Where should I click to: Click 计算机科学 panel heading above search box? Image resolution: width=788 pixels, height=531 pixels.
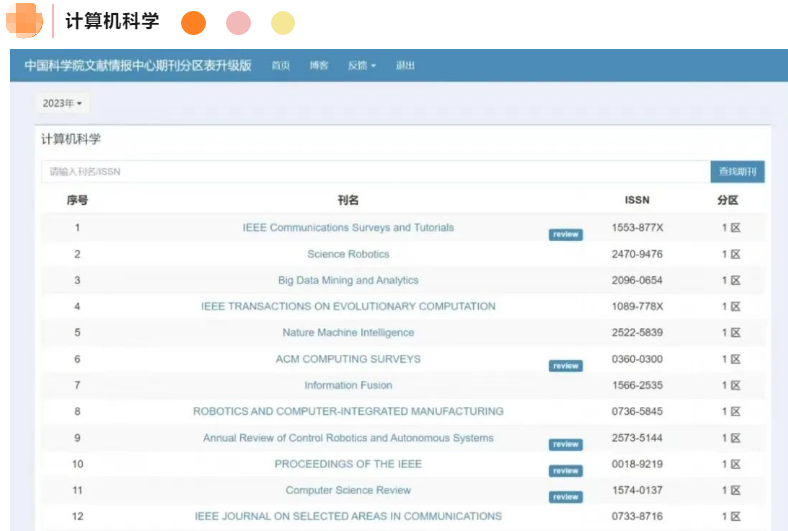pos(71,139)
